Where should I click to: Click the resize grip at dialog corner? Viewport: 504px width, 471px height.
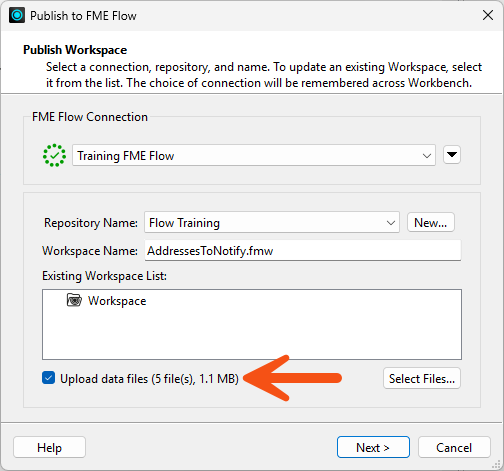[x=496, y=465]
